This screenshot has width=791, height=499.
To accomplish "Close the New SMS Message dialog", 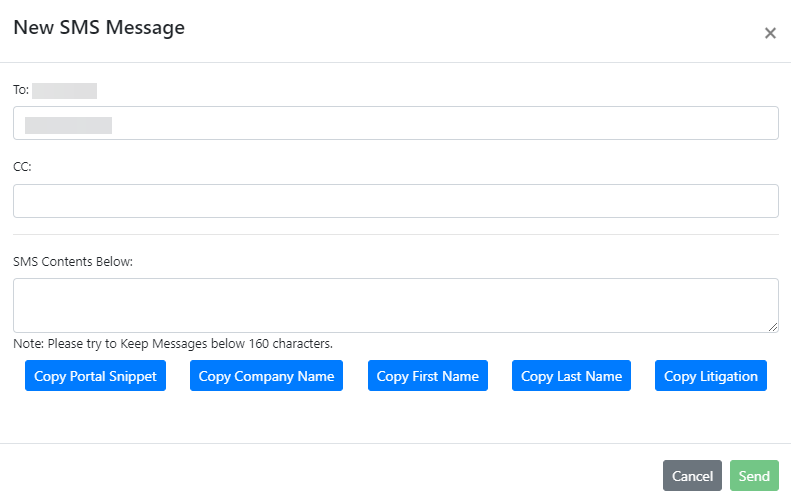I will tap(770, 33).
